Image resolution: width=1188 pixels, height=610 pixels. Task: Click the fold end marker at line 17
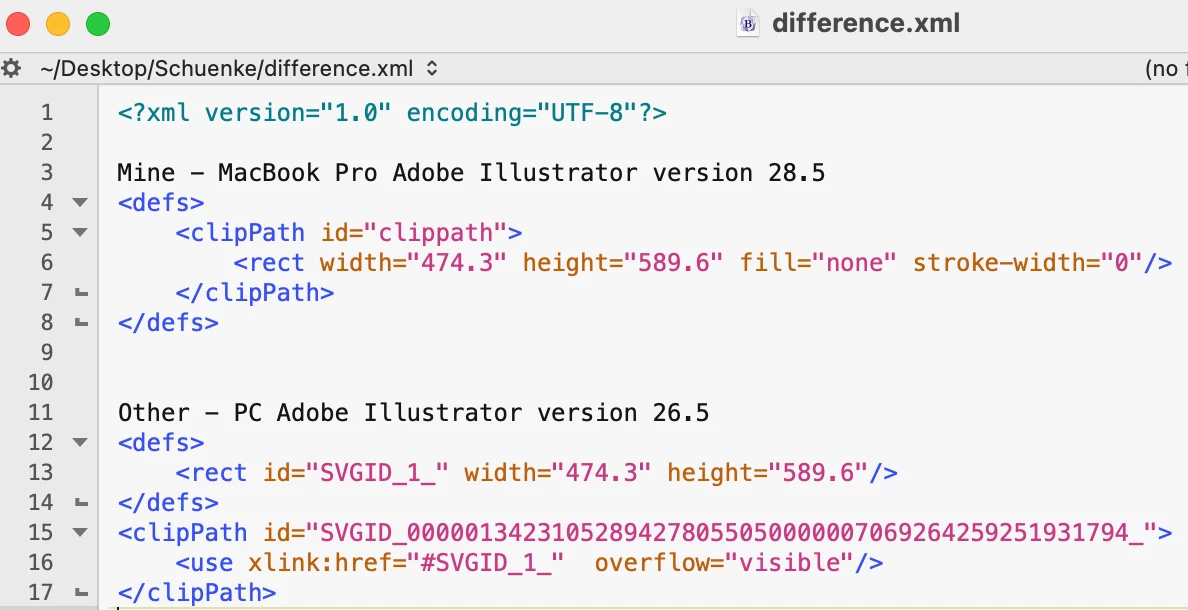click(x=81, y=593)
